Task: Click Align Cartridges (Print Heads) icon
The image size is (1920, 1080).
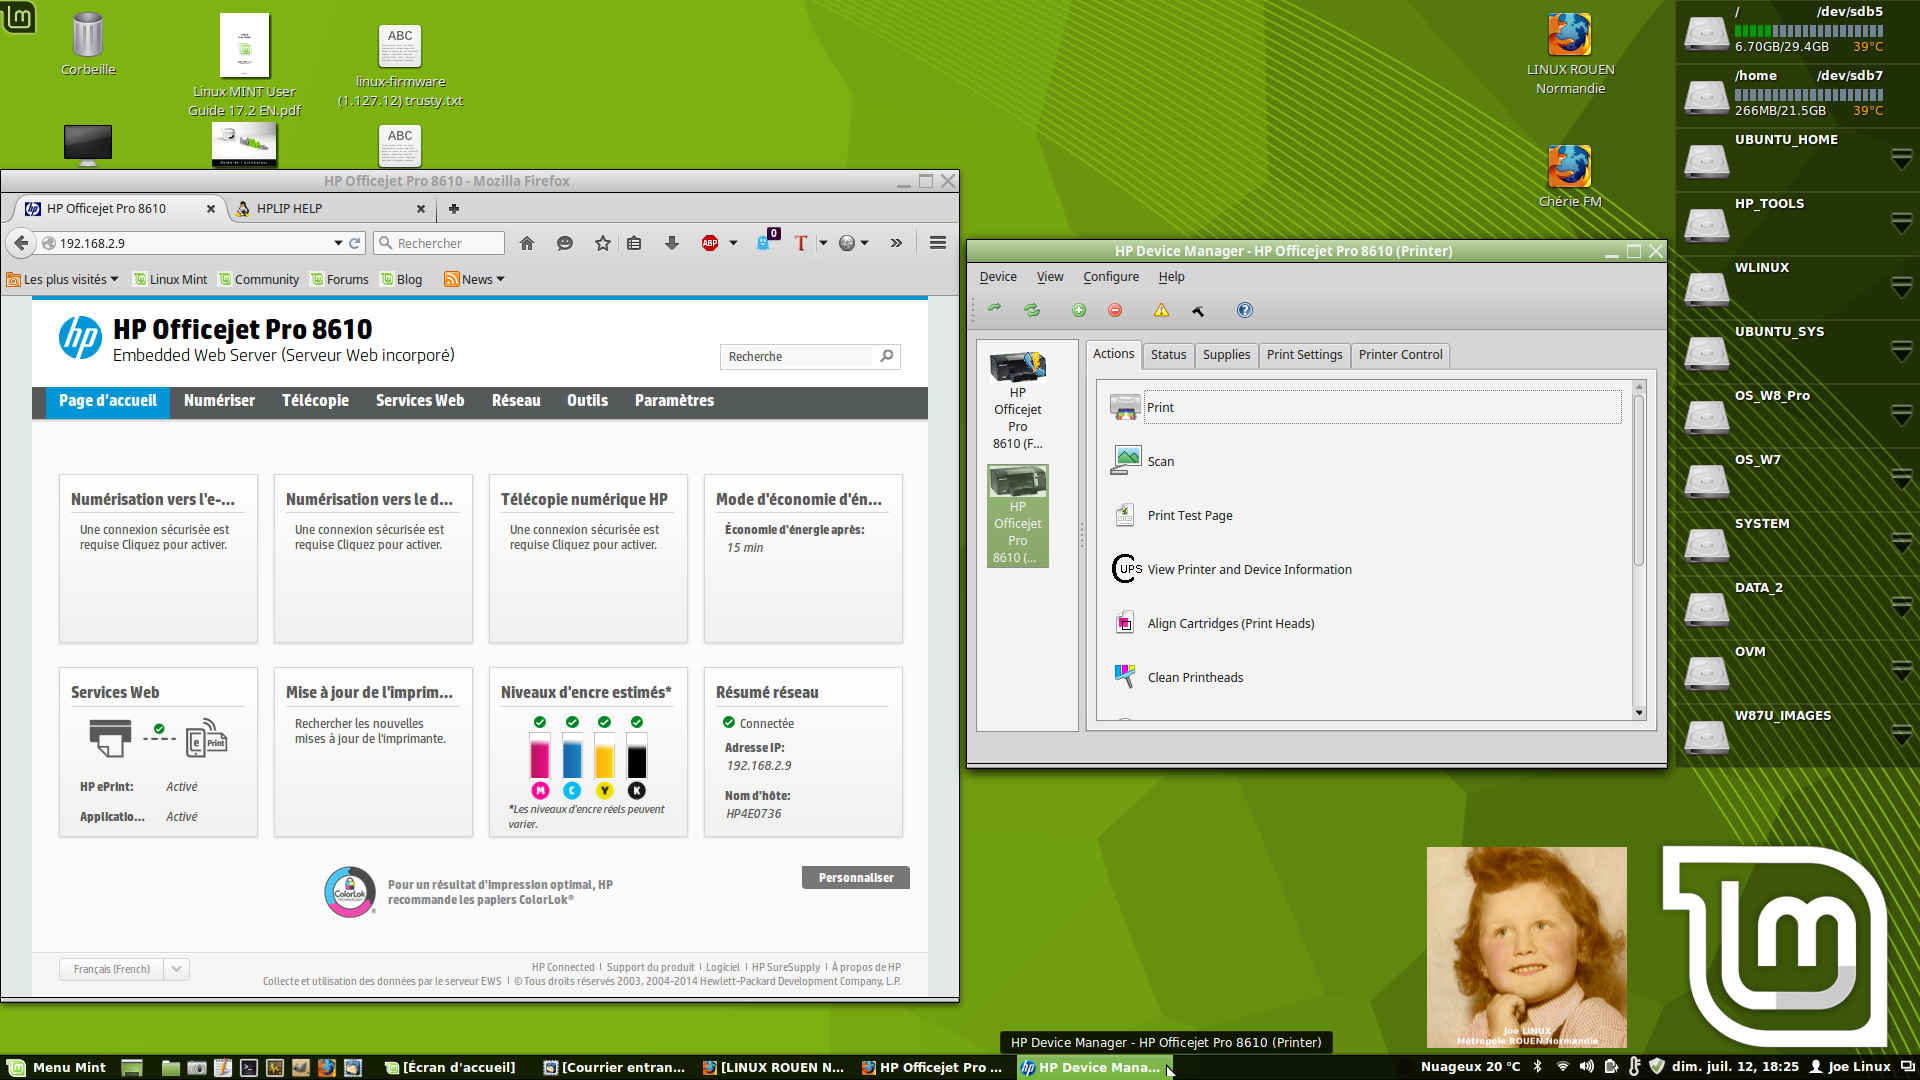Action: (x=1125, y=623)
